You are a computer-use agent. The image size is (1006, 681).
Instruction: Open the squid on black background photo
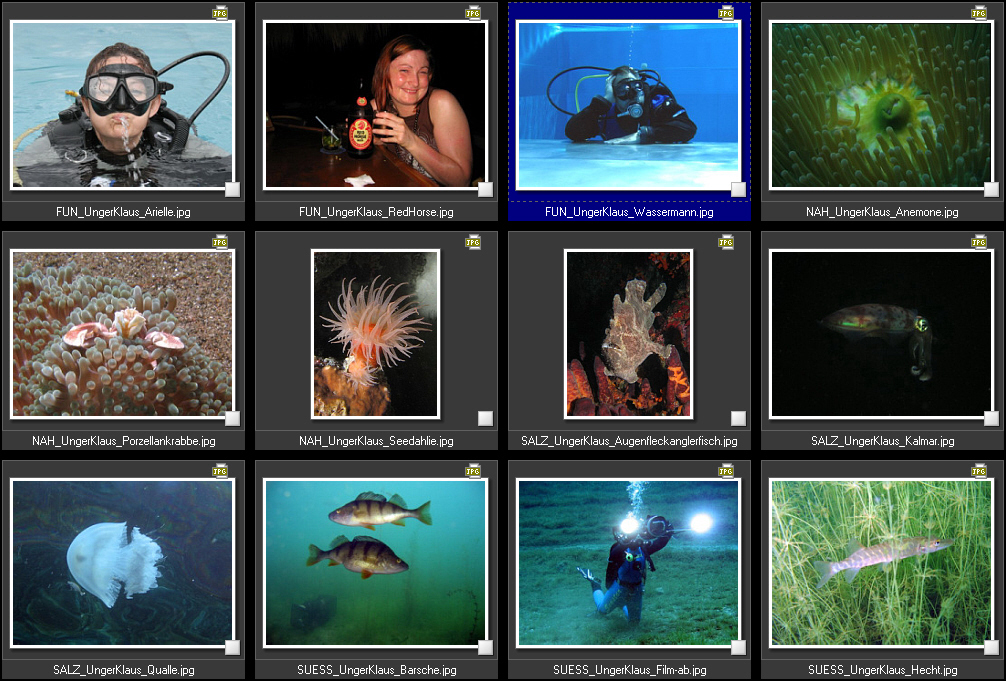(881, 334)
